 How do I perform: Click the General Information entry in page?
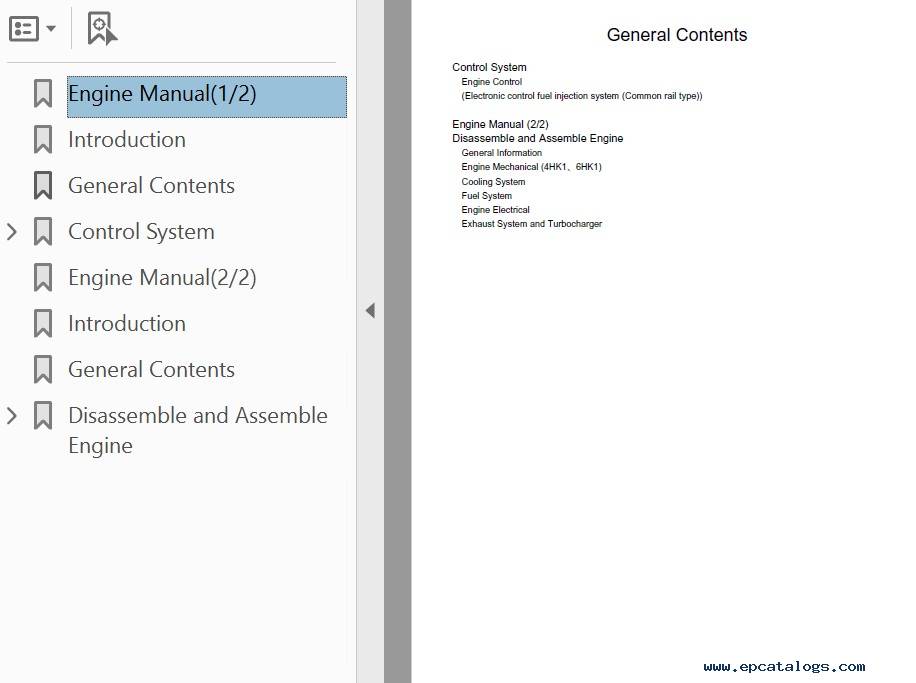[x=501, y=153]
